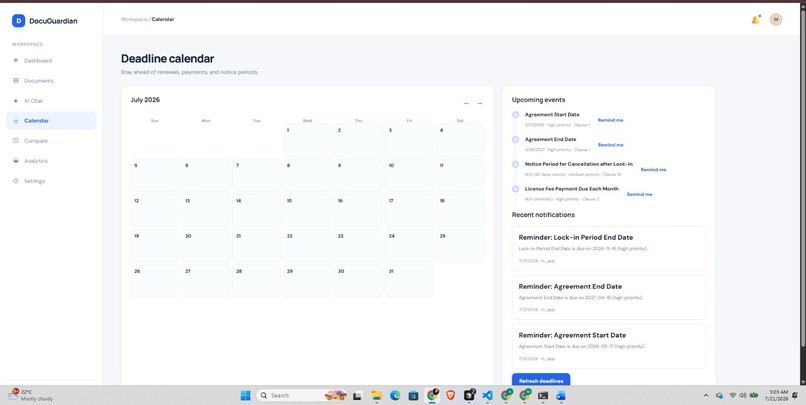This screenshot has height=405, width=806.
Task: Click the Agreement End Date upcoming event title
Action: pyautogui.click(x=551, y=139)
